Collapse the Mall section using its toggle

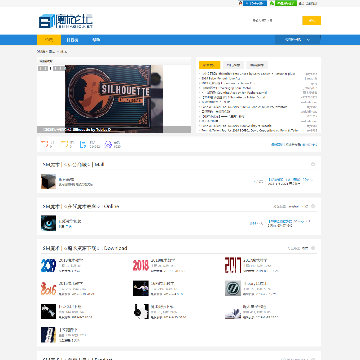313,164
